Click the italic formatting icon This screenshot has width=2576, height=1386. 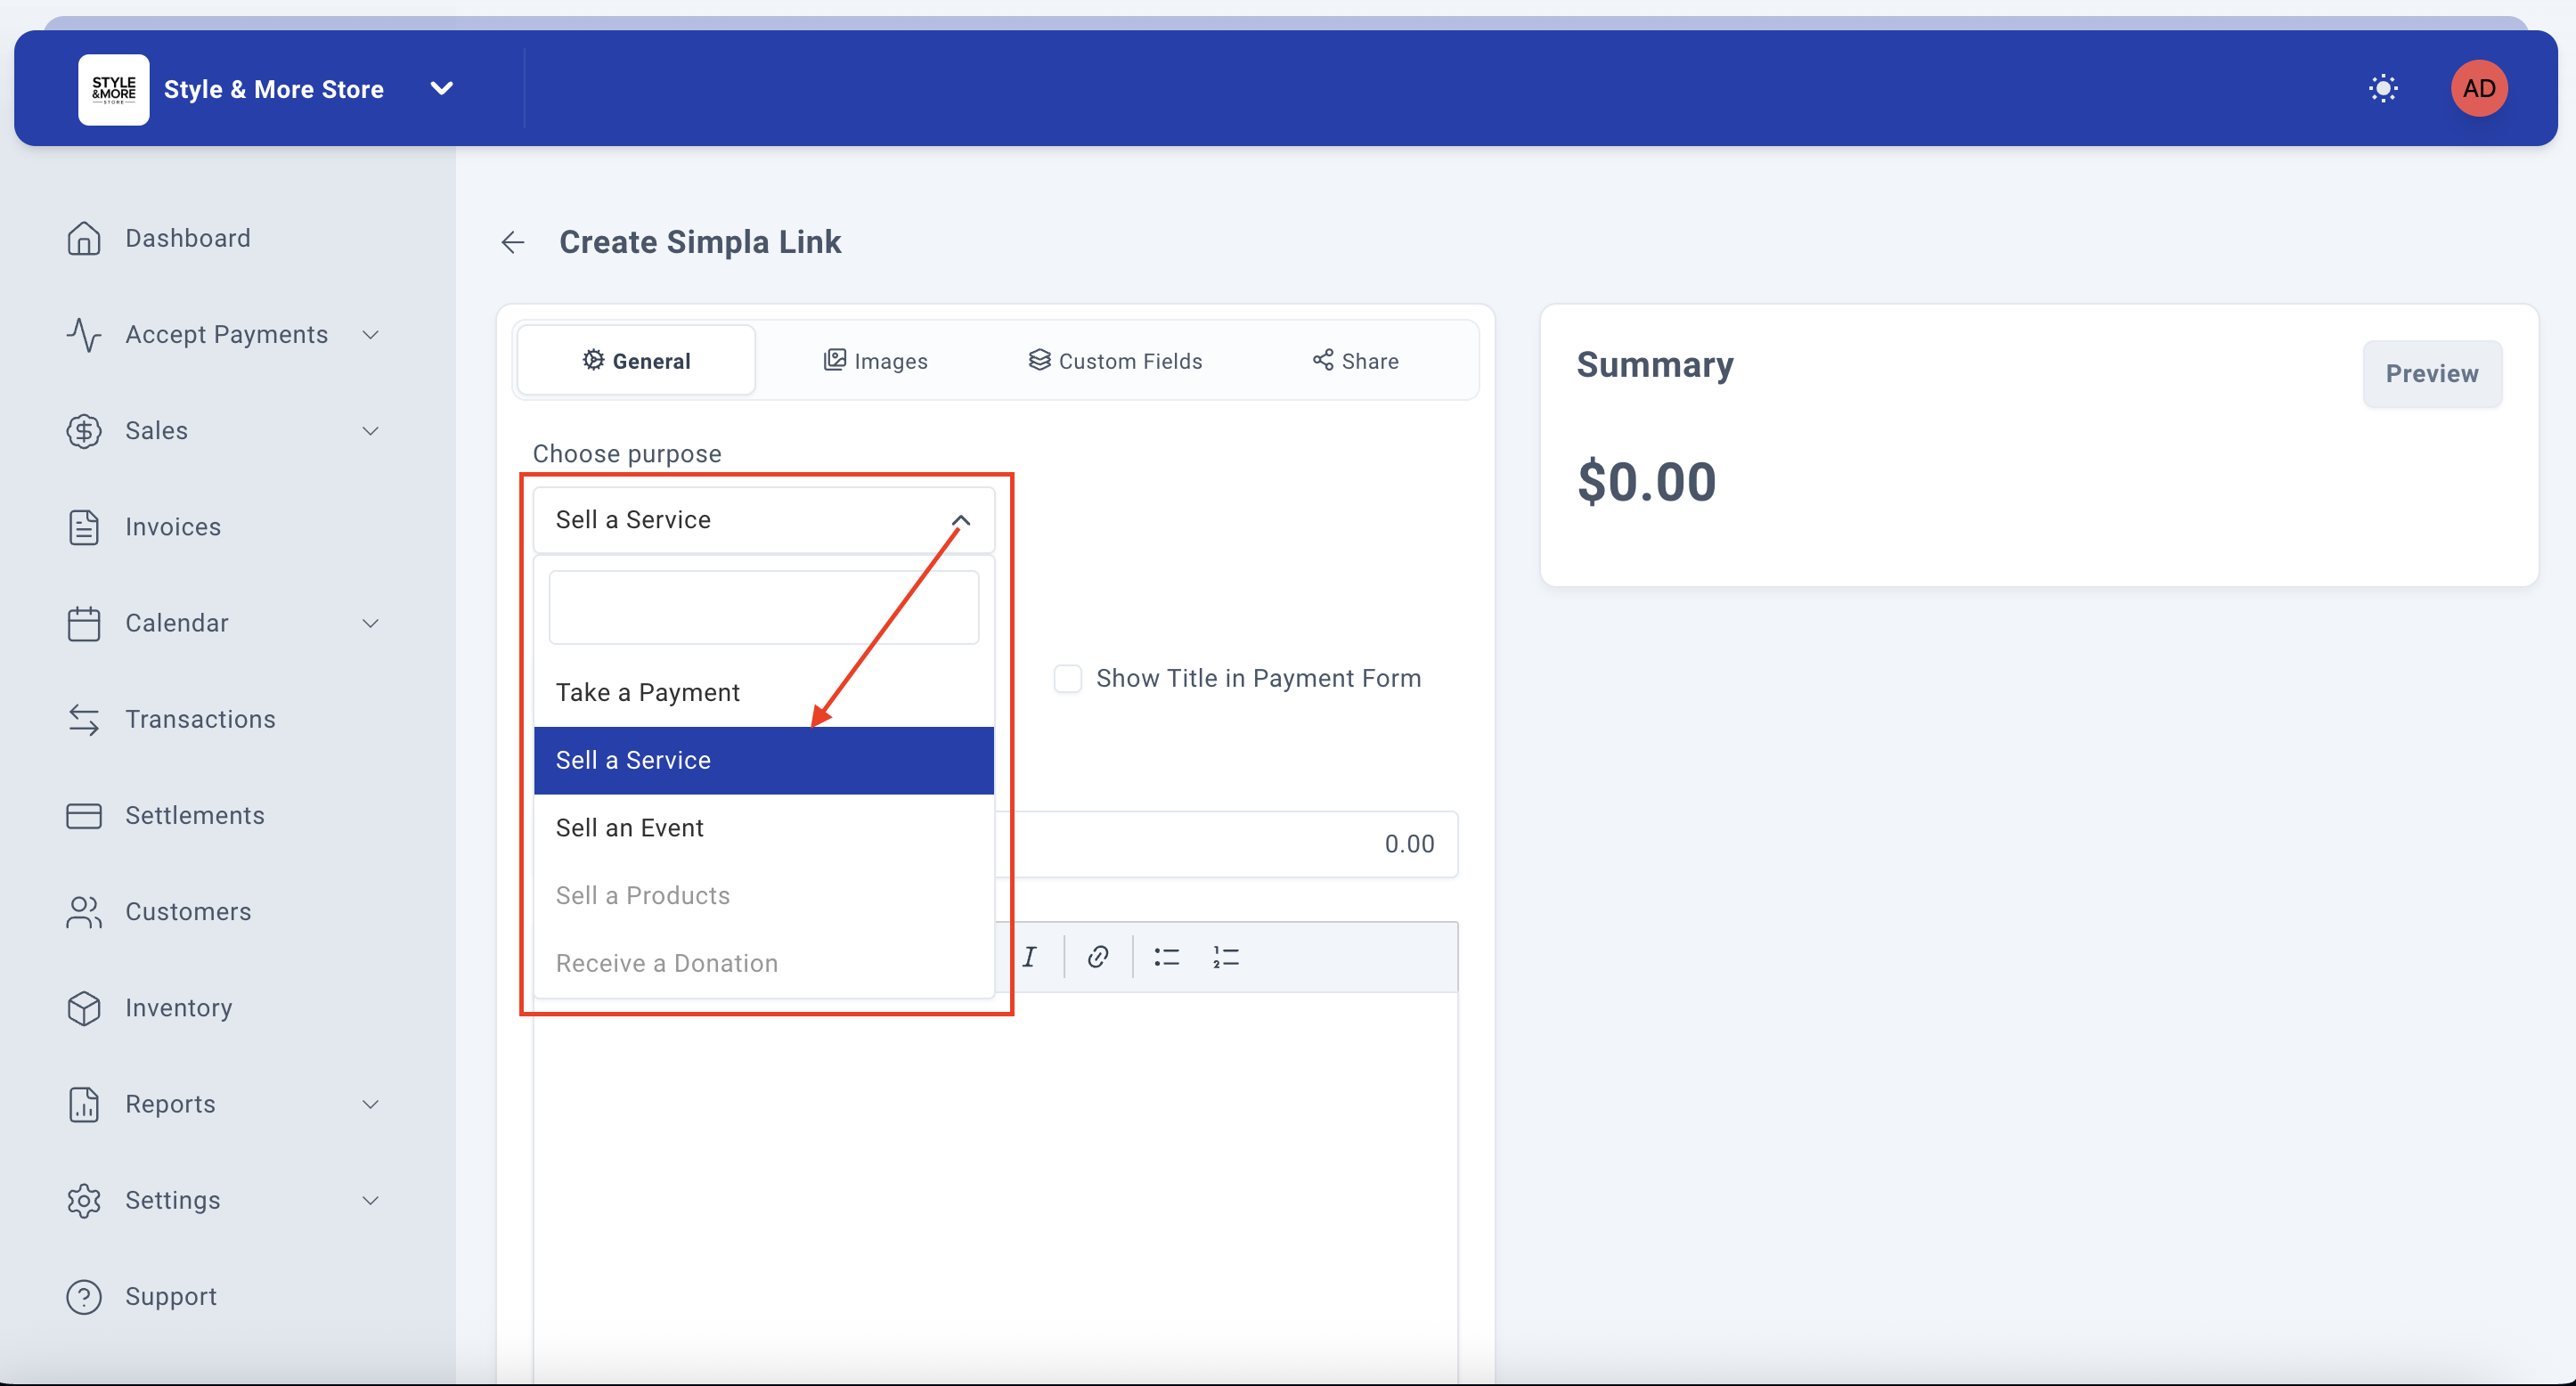(1029, 957)
